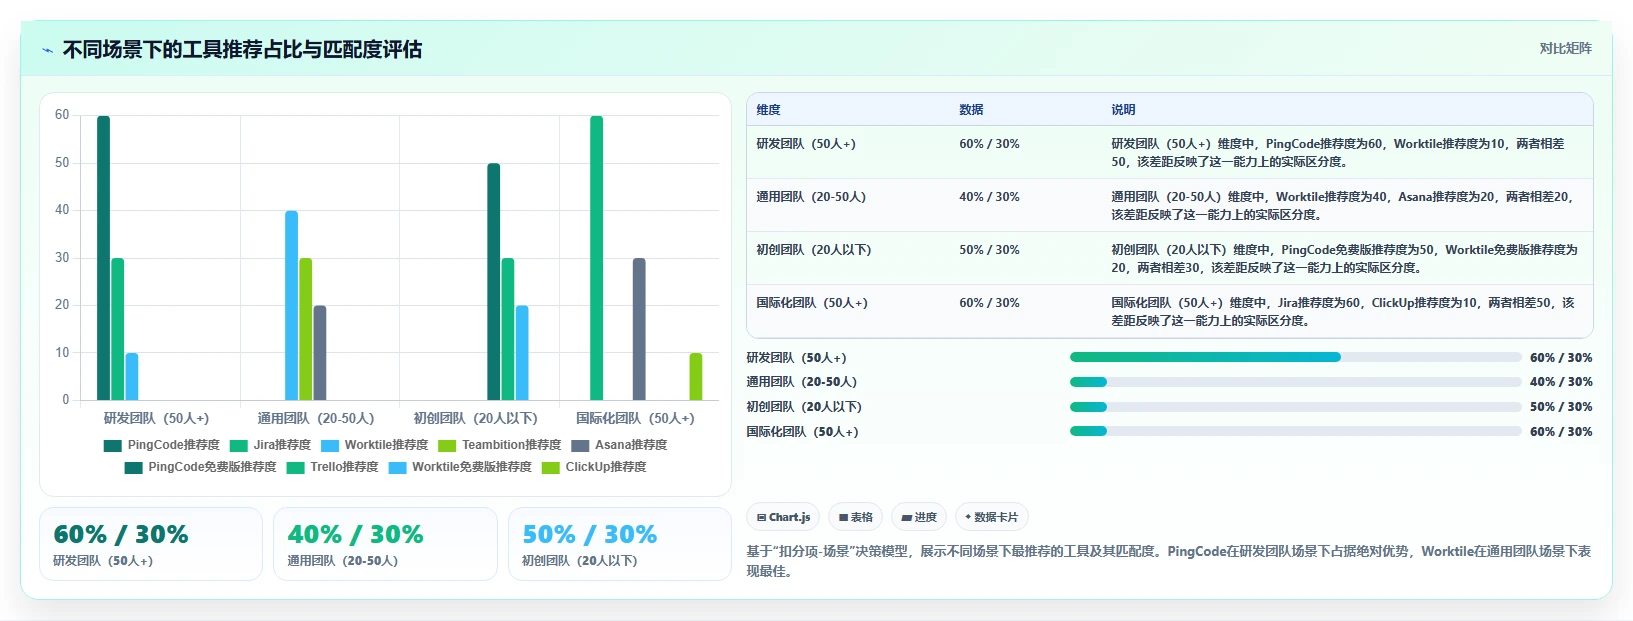Click 40% / 30% beside 通用团队 progress bar

tap(1561, 382)
